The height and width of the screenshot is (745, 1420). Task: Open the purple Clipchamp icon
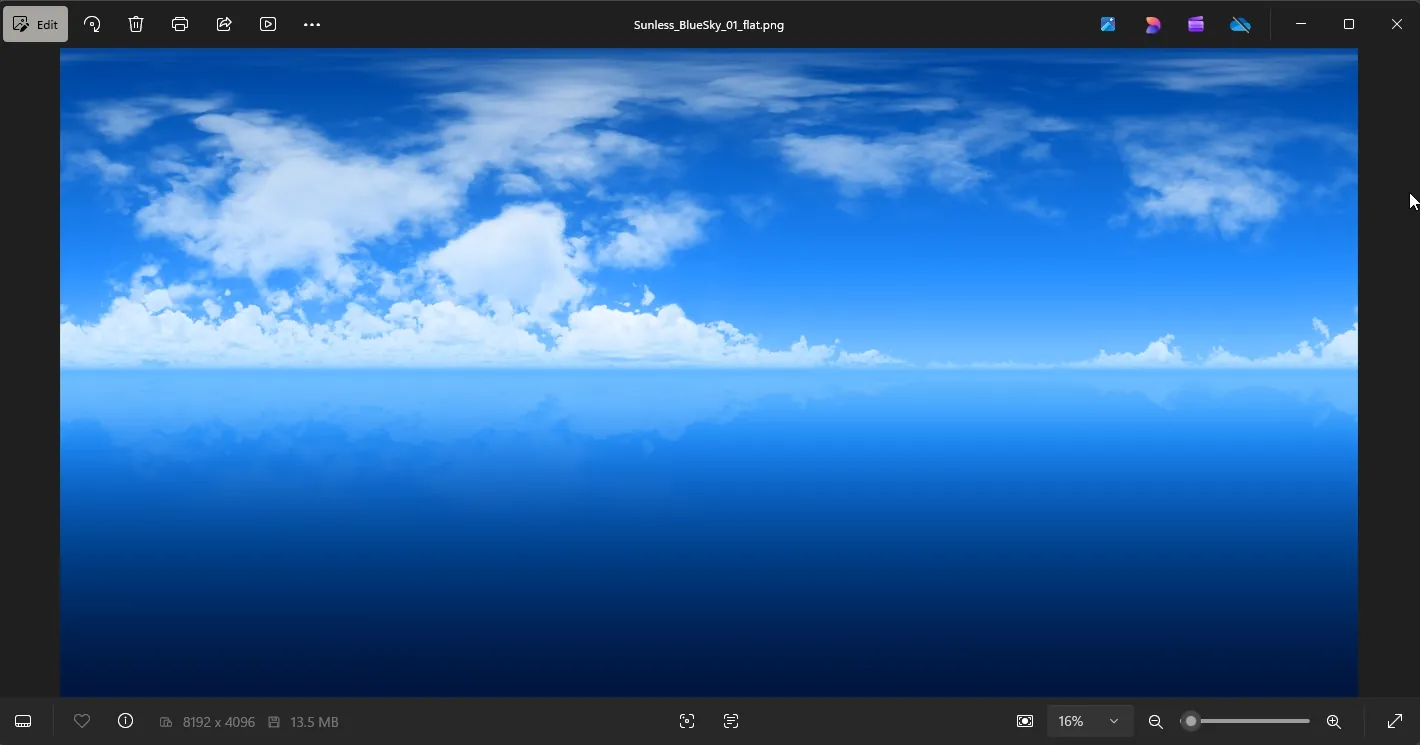1196,24
